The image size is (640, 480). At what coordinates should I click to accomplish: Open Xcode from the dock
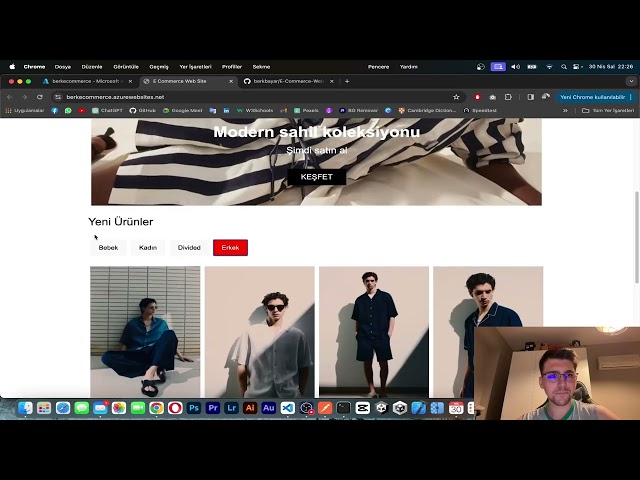418,408
